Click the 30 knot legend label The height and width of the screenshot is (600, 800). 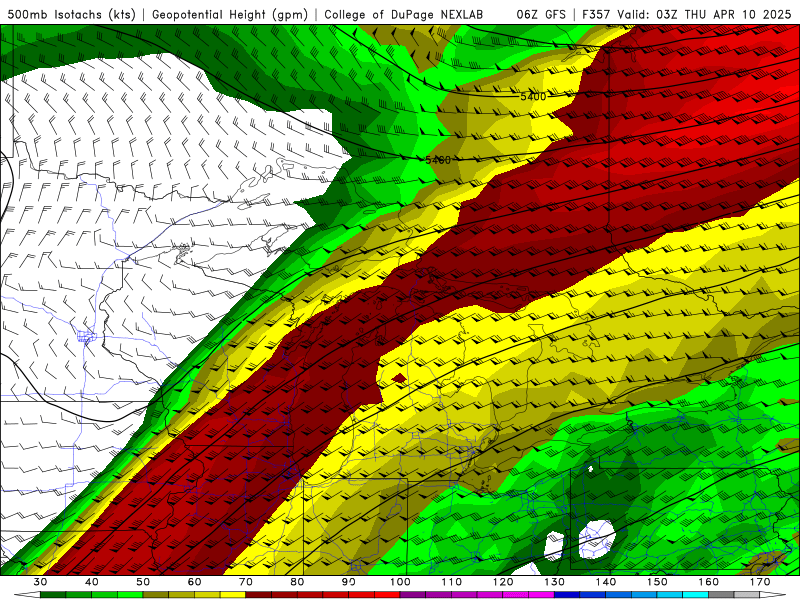point(40,582)
